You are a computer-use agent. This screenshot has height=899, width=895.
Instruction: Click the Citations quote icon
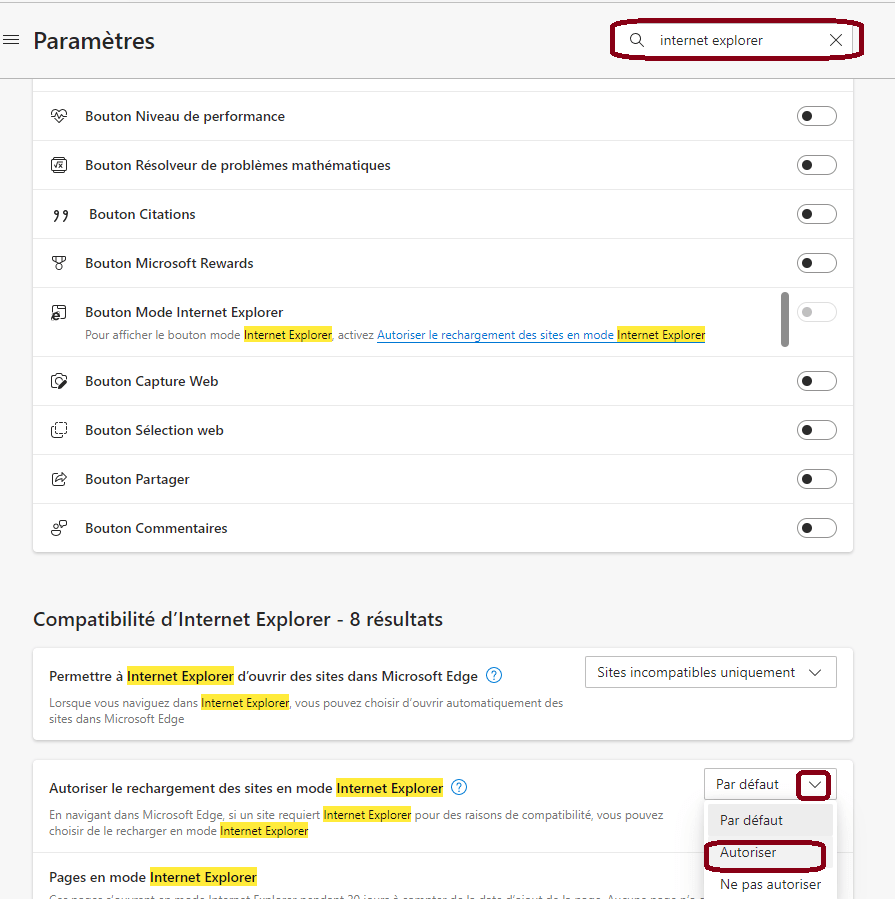tap(60, 215)
